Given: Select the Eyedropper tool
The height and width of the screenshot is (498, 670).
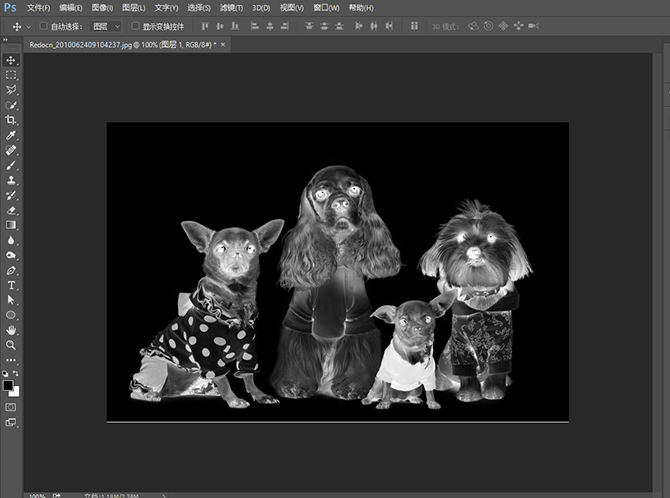Looking at the screenshot, I should (x=11, y=135).
